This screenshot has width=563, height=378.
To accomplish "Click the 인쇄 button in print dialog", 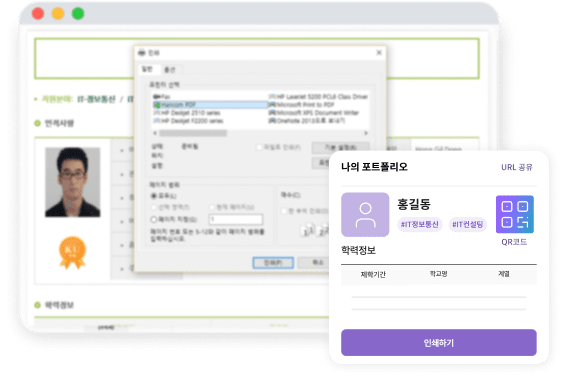I will click(273, 262).
